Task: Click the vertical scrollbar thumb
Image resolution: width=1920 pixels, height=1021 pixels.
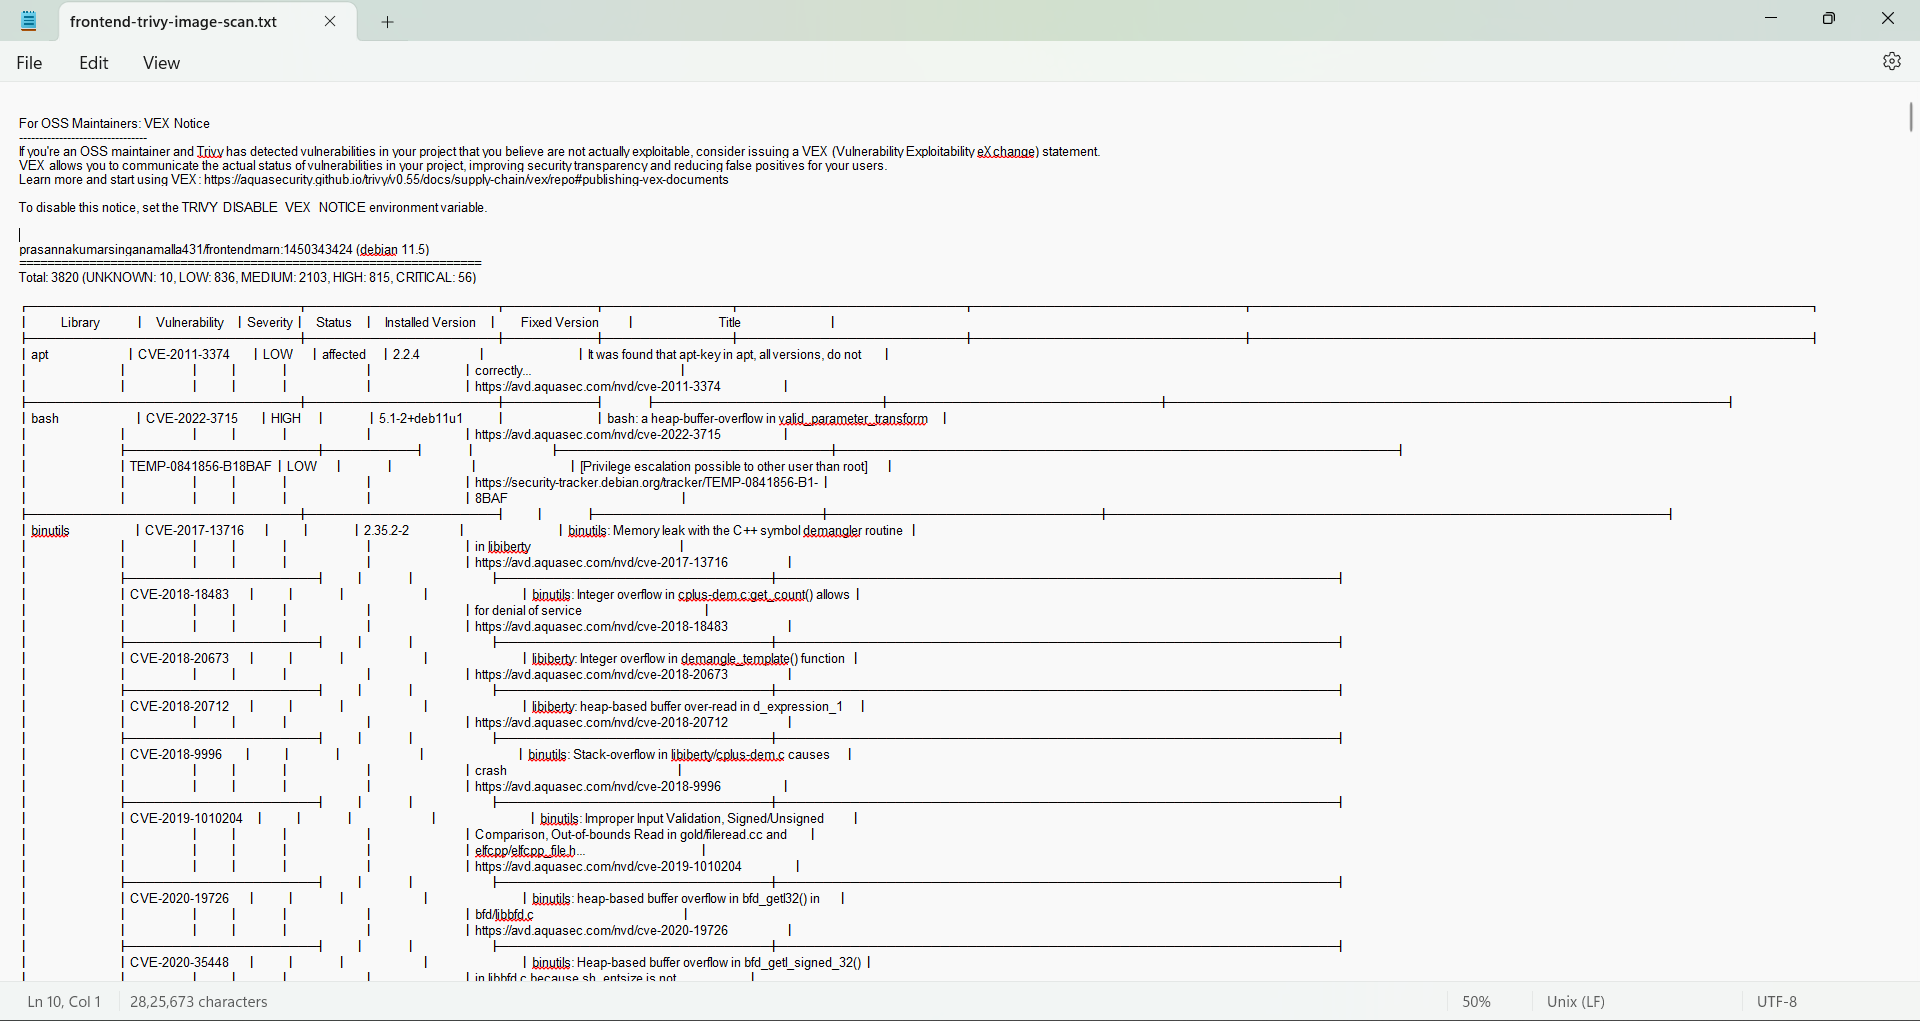Action: (1910, 117)
